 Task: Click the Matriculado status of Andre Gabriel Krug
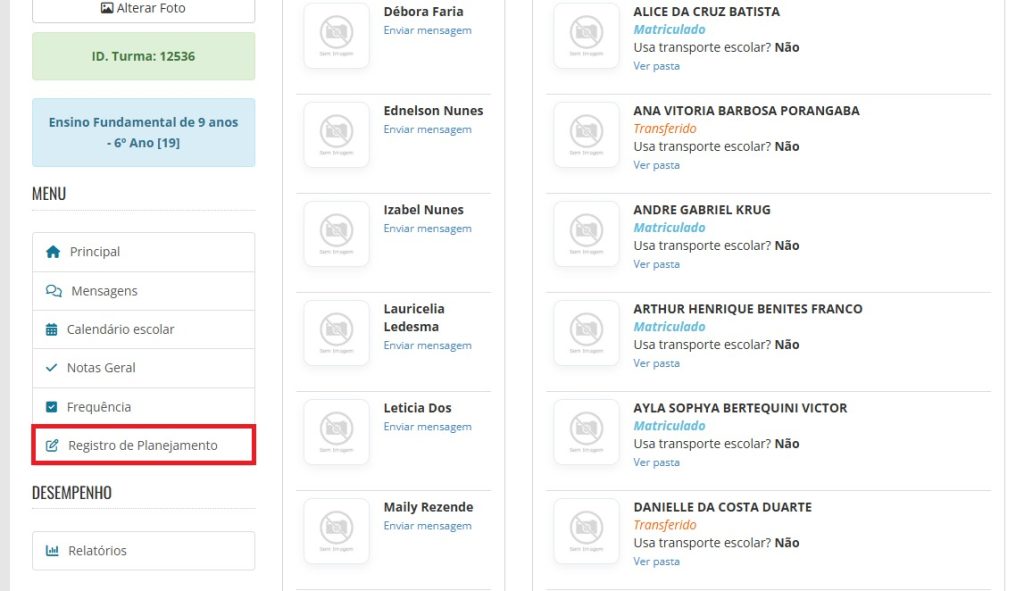[669, 228]
